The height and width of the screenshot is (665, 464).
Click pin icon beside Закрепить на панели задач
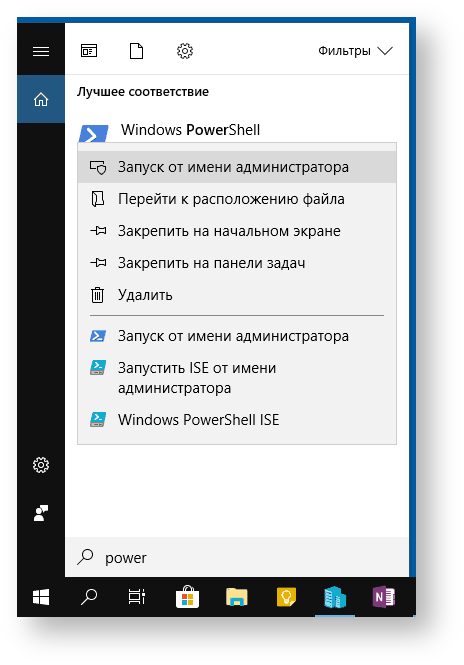98,263
